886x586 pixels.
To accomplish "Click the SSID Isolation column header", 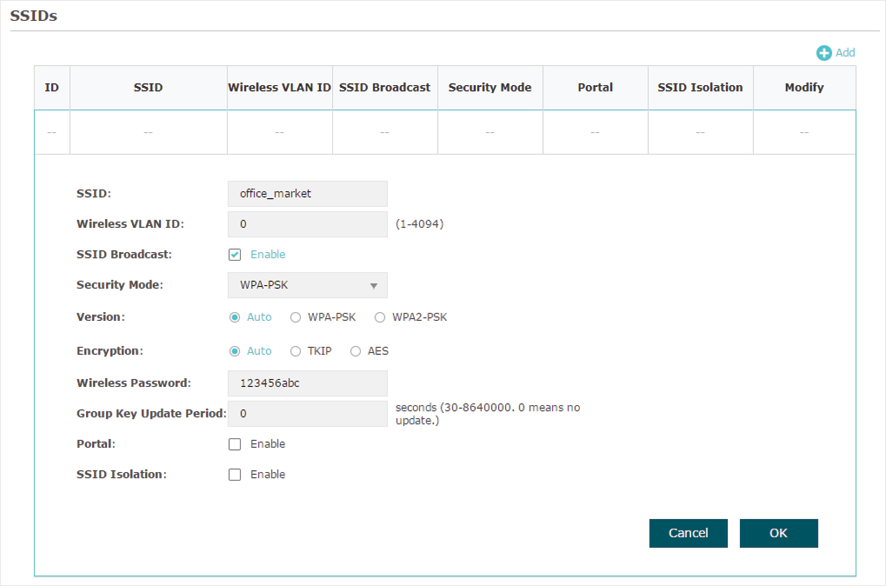I will point(700,88).
